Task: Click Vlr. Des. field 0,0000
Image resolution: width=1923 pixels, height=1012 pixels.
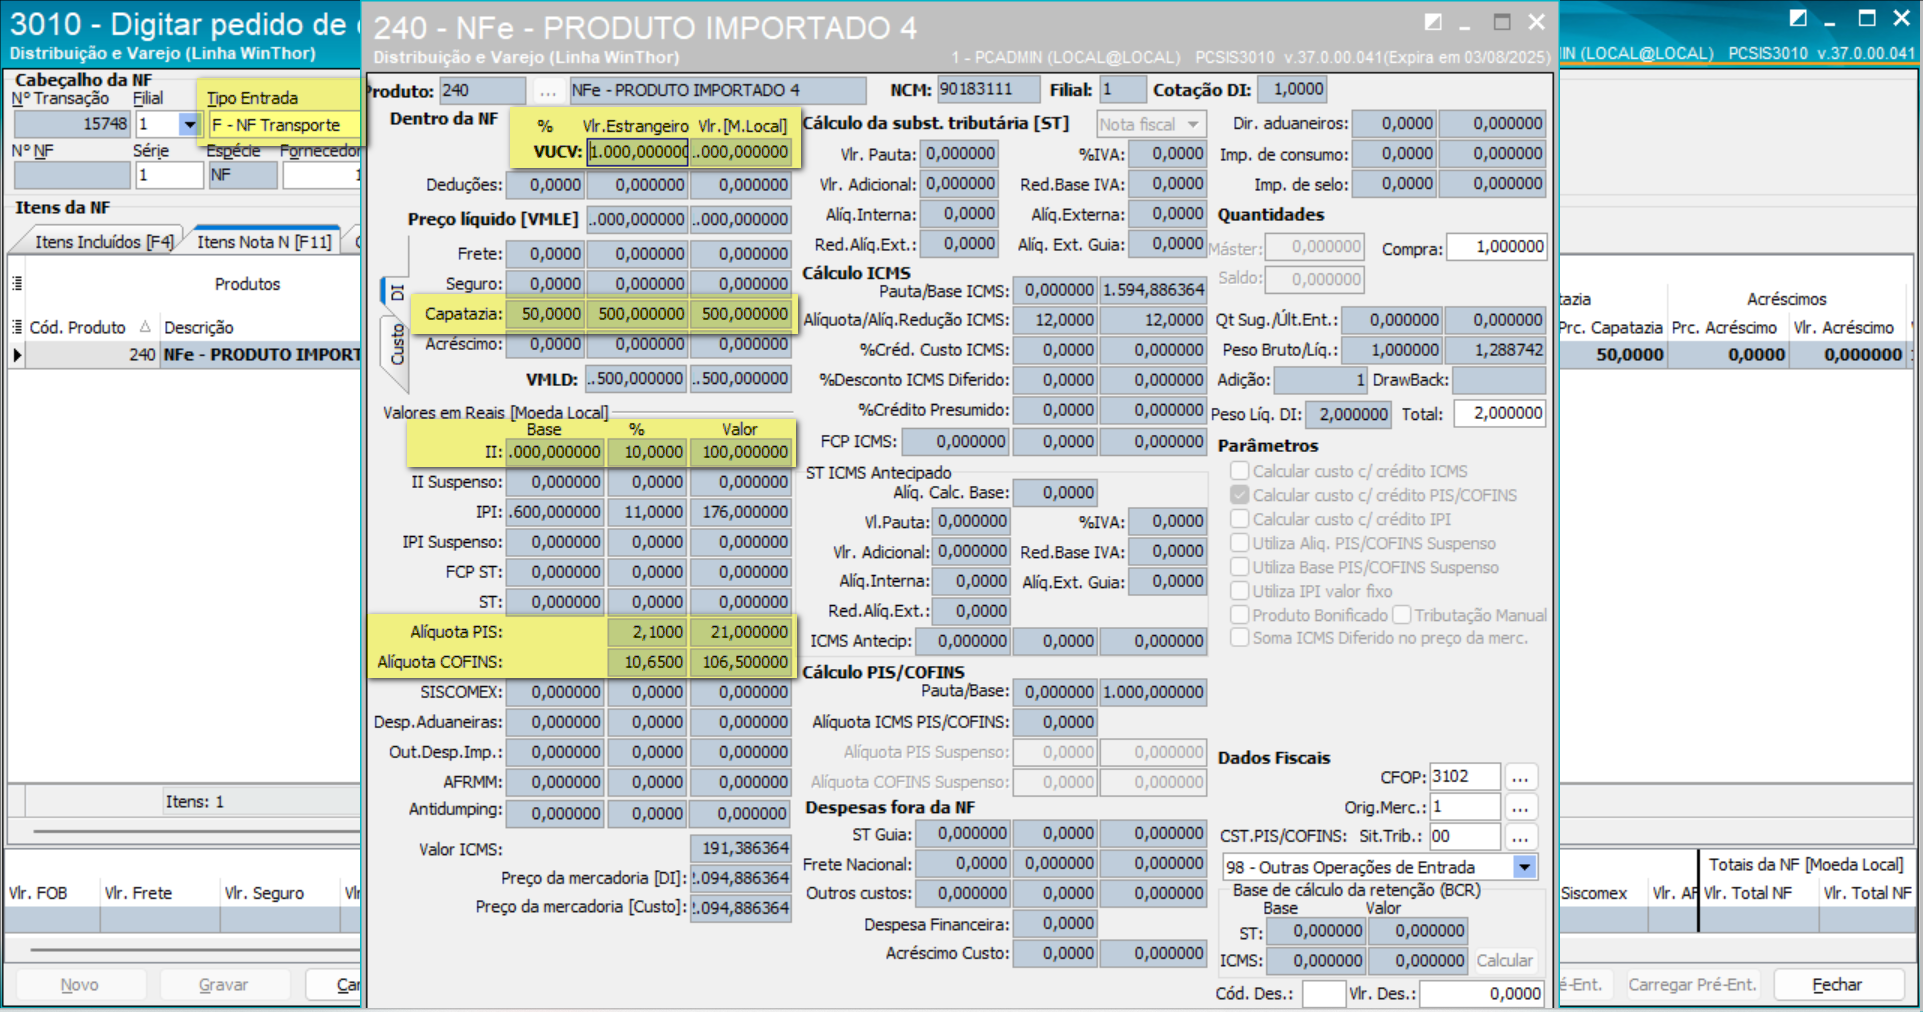Action: [x=1482, y=993]
